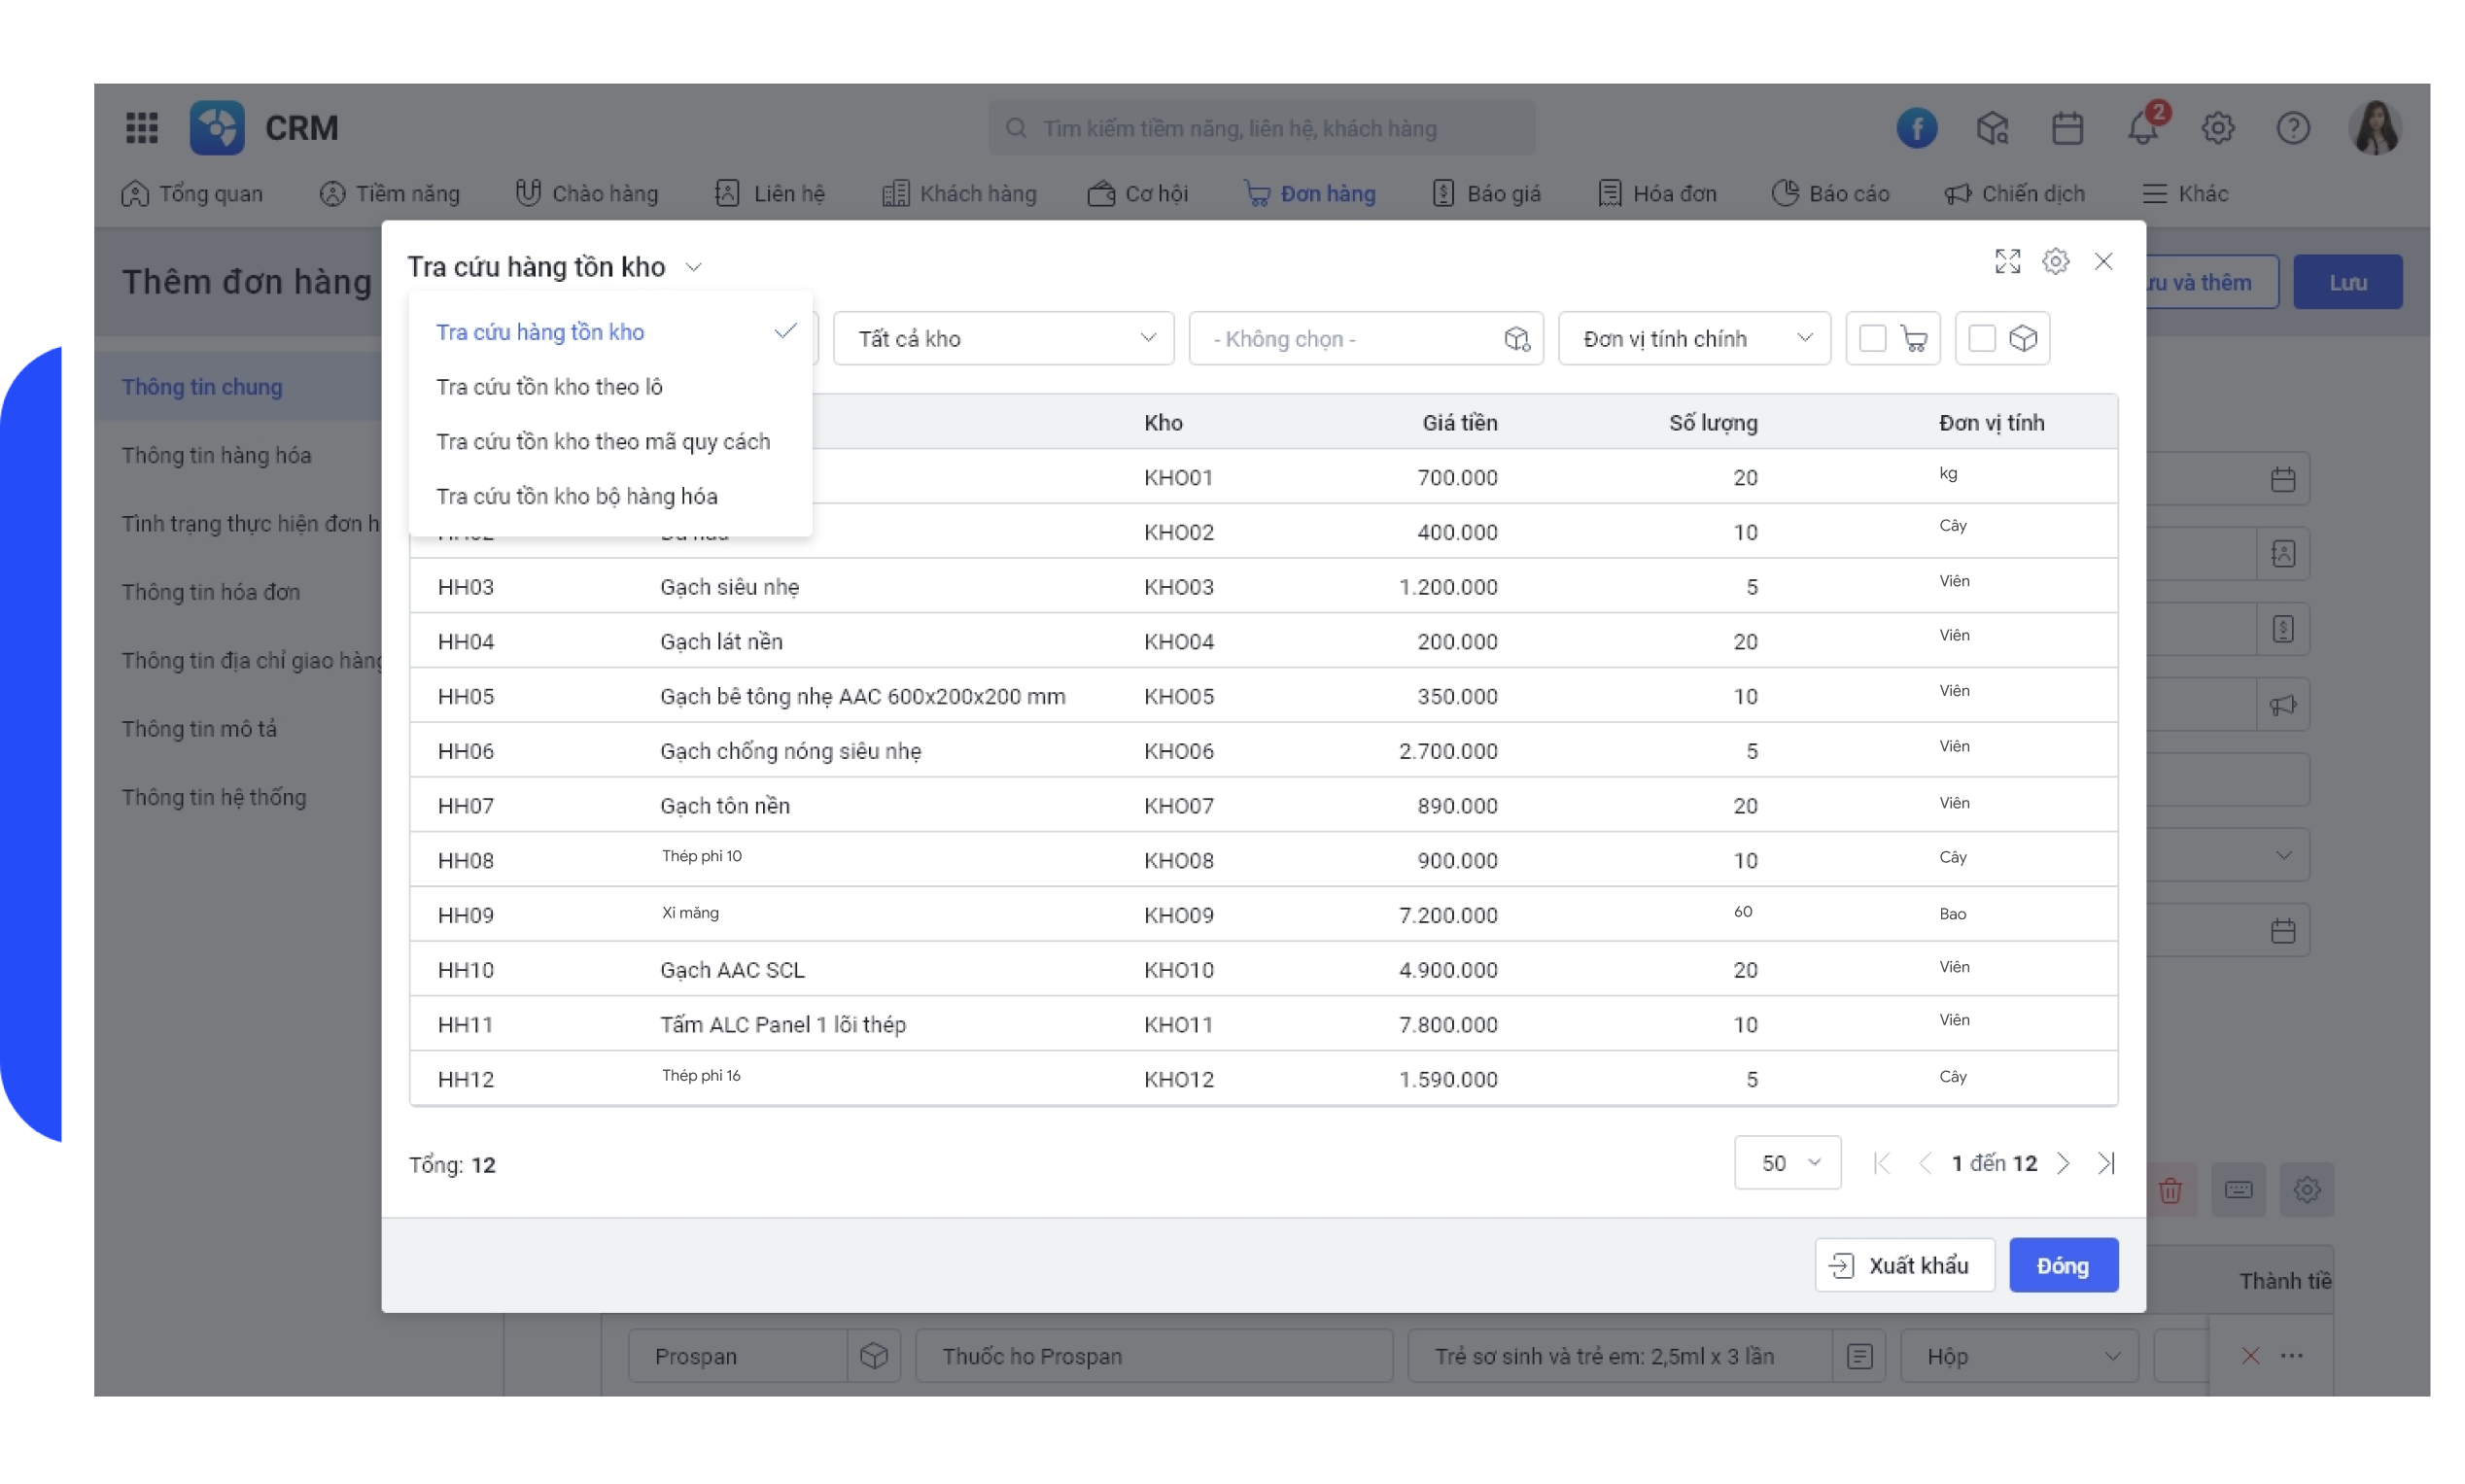Go to the next page of results

(2062, 1162)
